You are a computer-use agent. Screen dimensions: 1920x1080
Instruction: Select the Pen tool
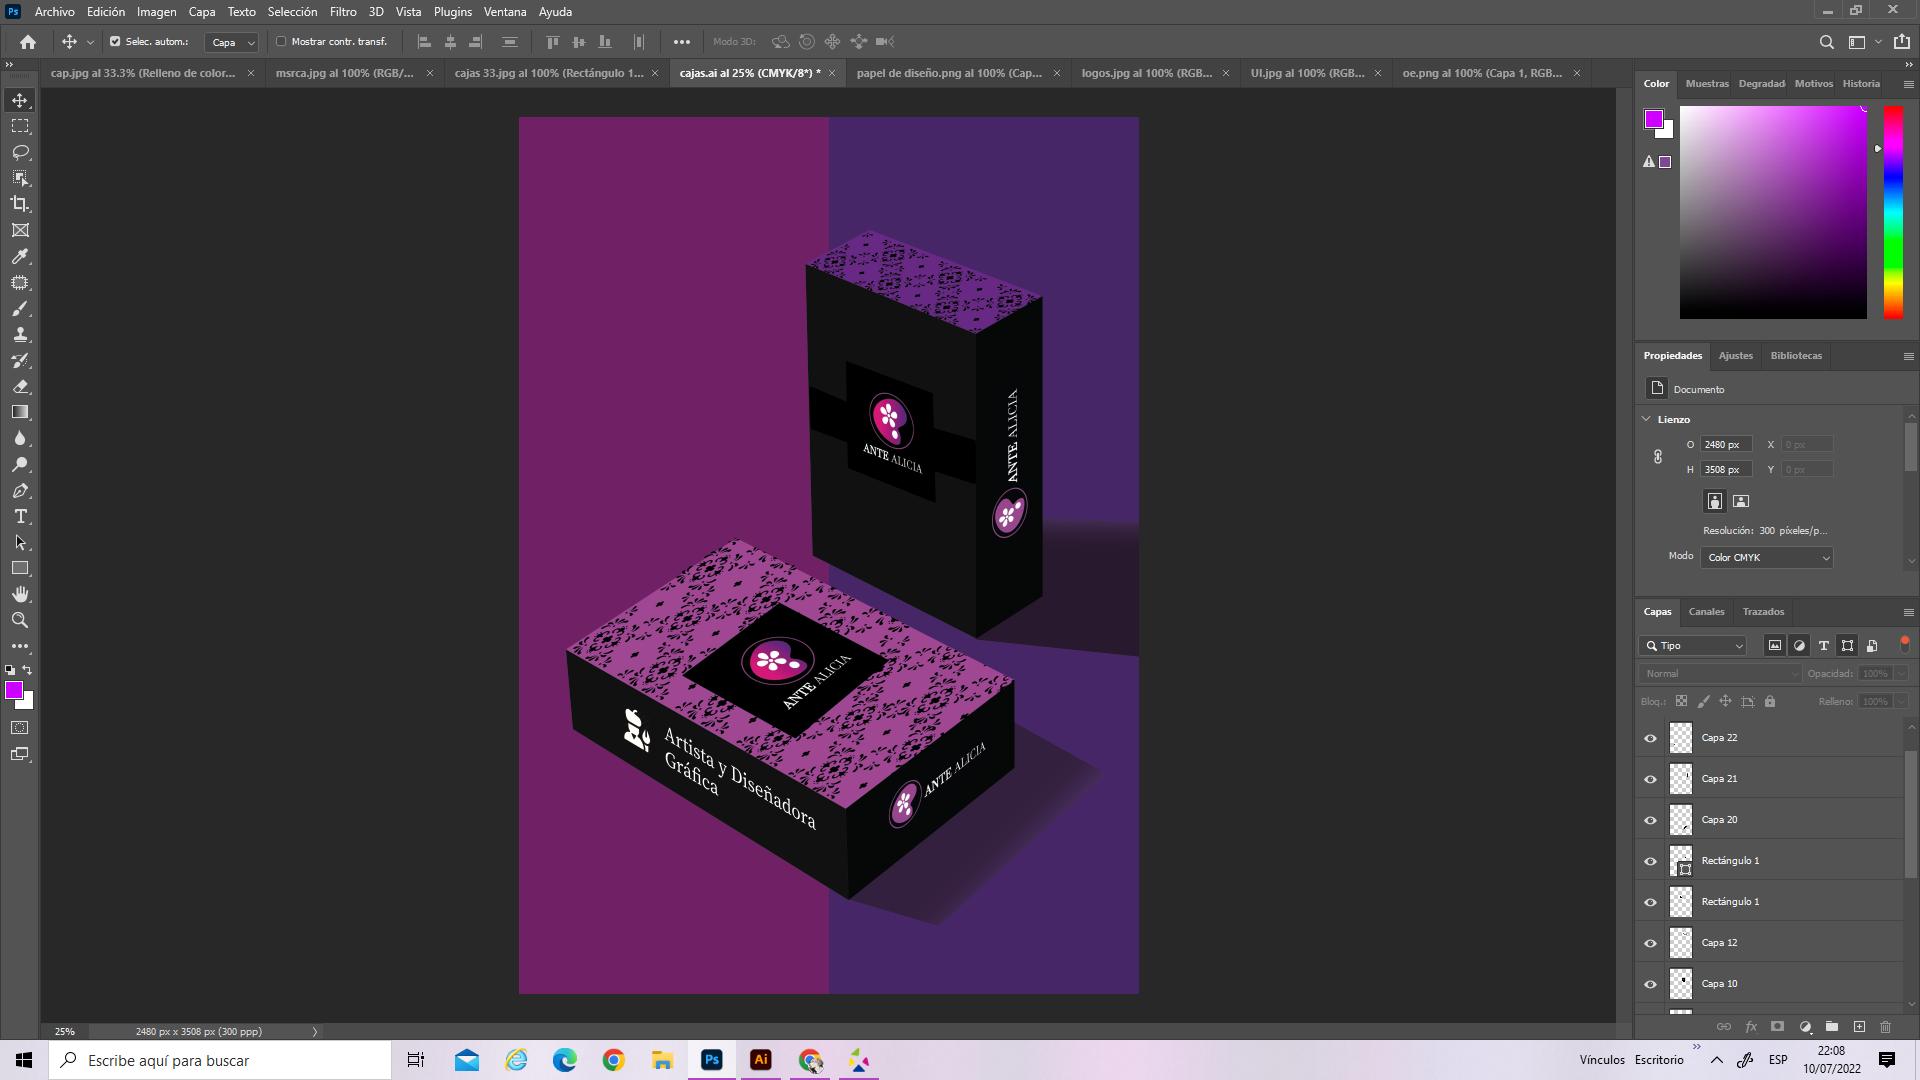(x=20, y=491)
